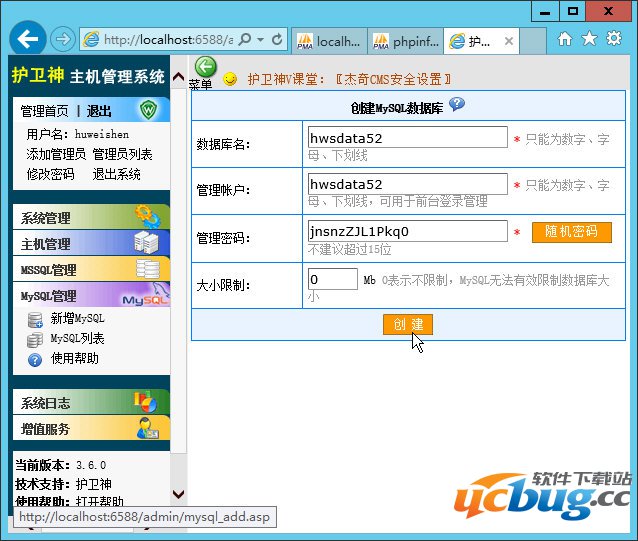
Task: Click 退出系统 link
Action: (x=117, y=175)
